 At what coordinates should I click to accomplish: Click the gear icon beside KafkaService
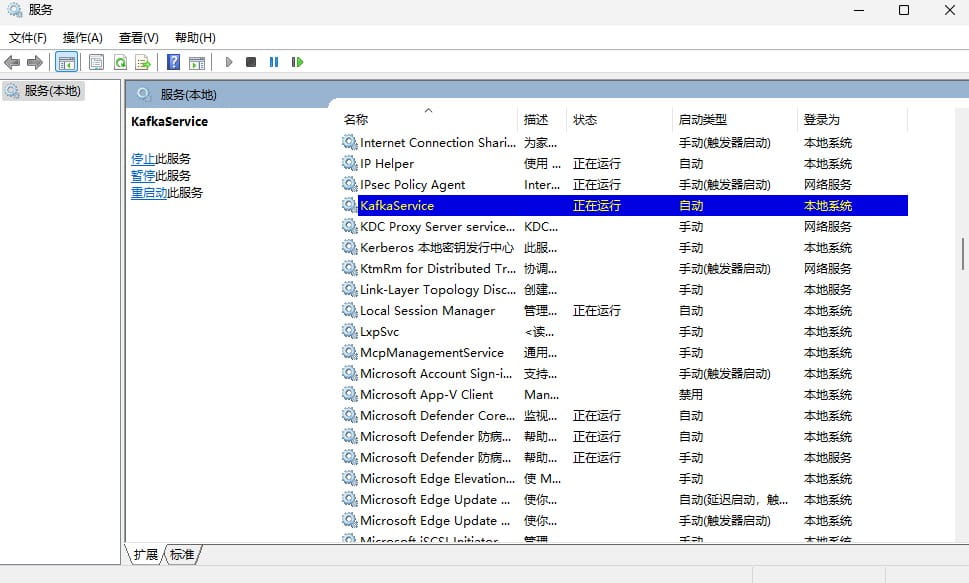pyautogui.click(x=350, y=205)
